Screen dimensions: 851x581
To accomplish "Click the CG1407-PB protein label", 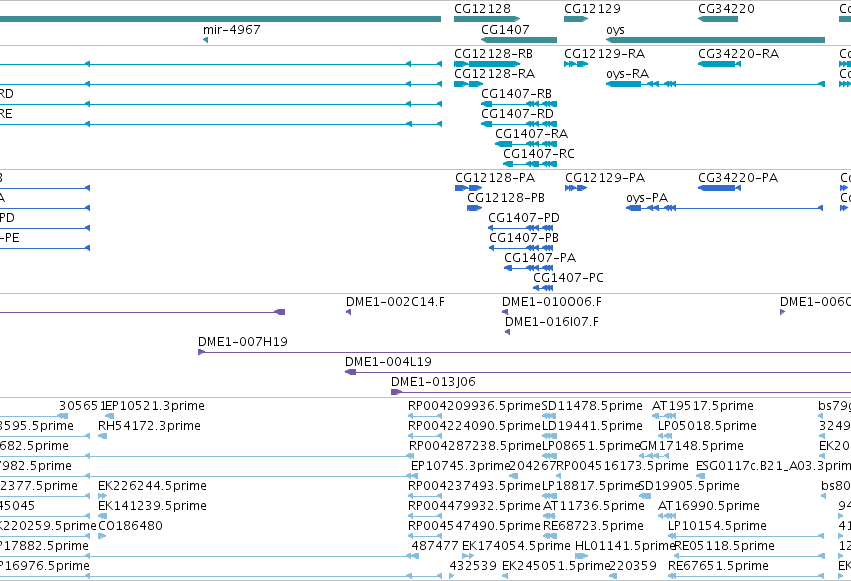I will [524, 238].
